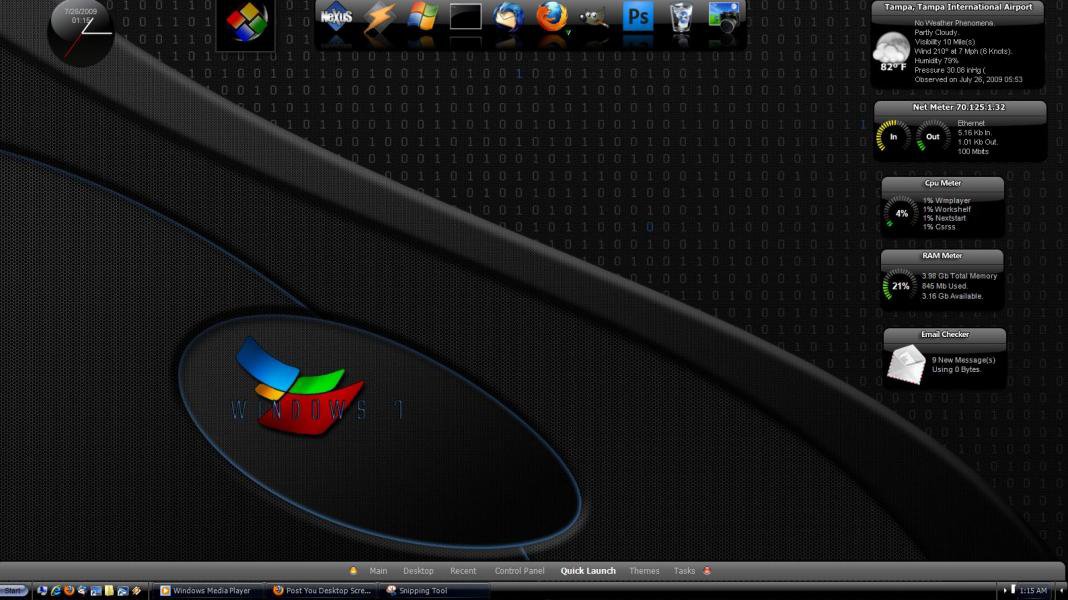Expand hidden system tray icons arrow
Viewport: 1068px width, 600px height.
coord(1005,590)
